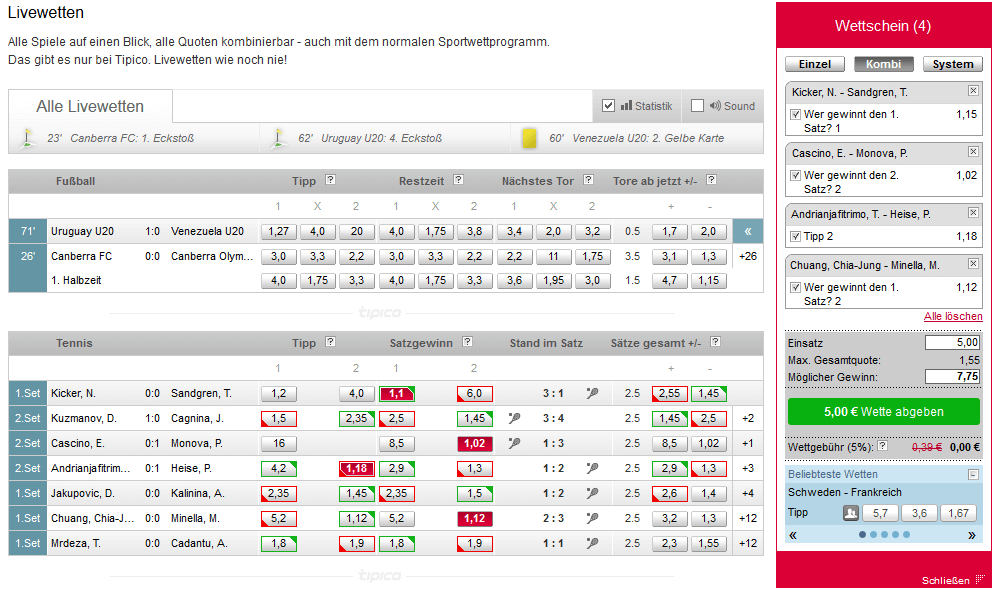Click the Sound speaker icon
This screenshot has height=592, width=994.
(x=715, y=105)
